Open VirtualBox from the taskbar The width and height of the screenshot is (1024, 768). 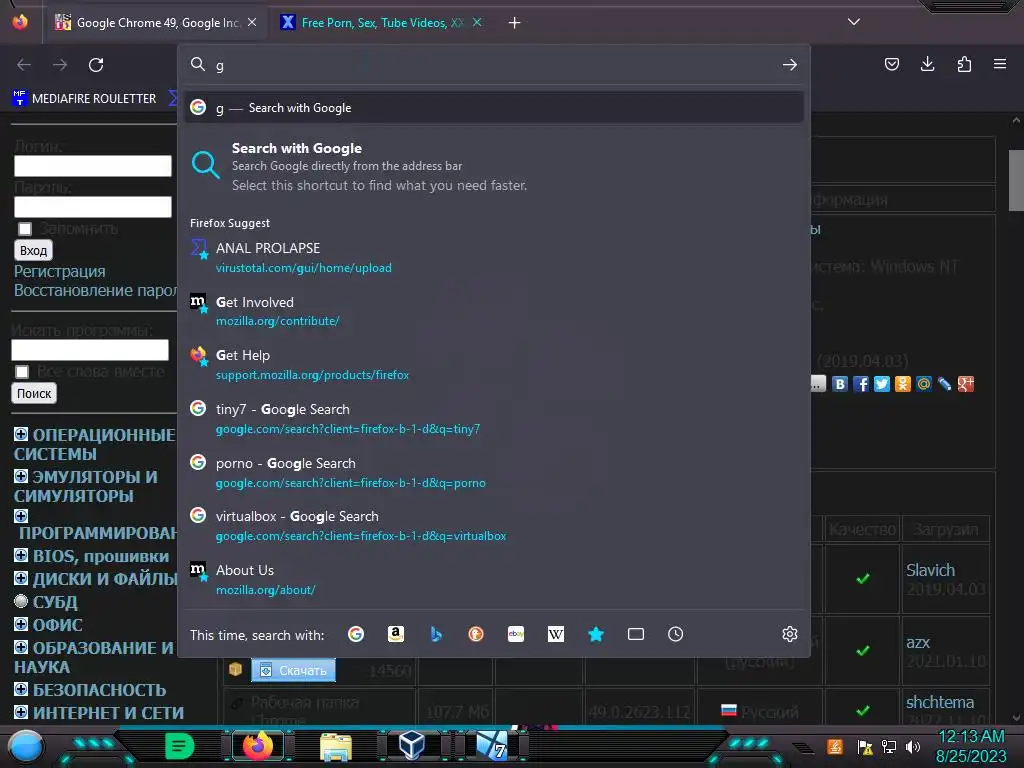click(411, 745)
